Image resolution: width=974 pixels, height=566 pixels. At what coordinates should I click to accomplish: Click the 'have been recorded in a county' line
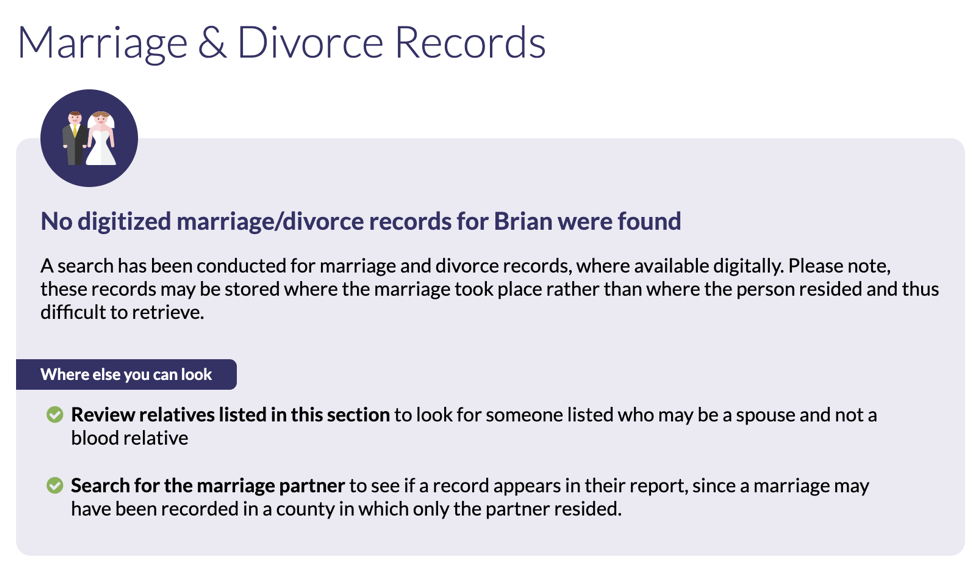point(346,509)
